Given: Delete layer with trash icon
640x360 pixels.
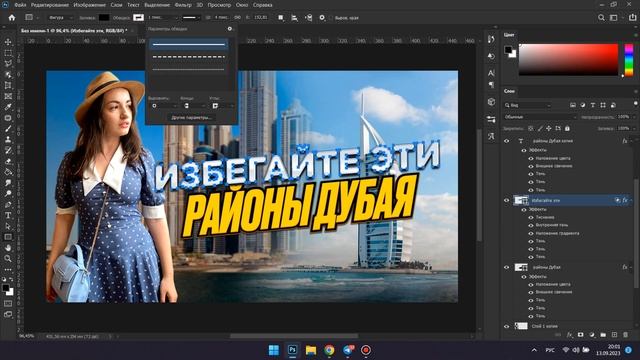Looking at the screenshot, I should click(625, 335).
